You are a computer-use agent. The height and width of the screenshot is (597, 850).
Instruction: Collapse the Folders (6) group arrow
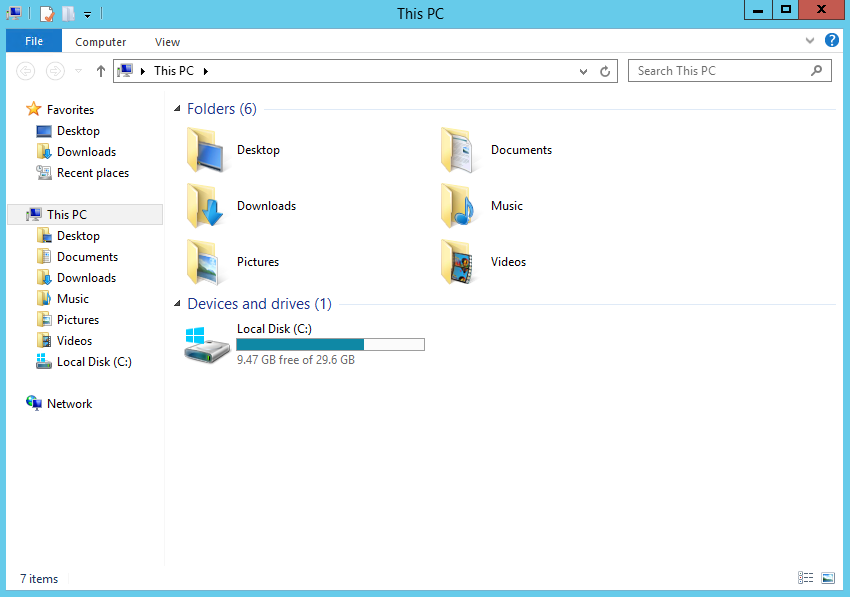pyautogui.click(x=177, y=109)
